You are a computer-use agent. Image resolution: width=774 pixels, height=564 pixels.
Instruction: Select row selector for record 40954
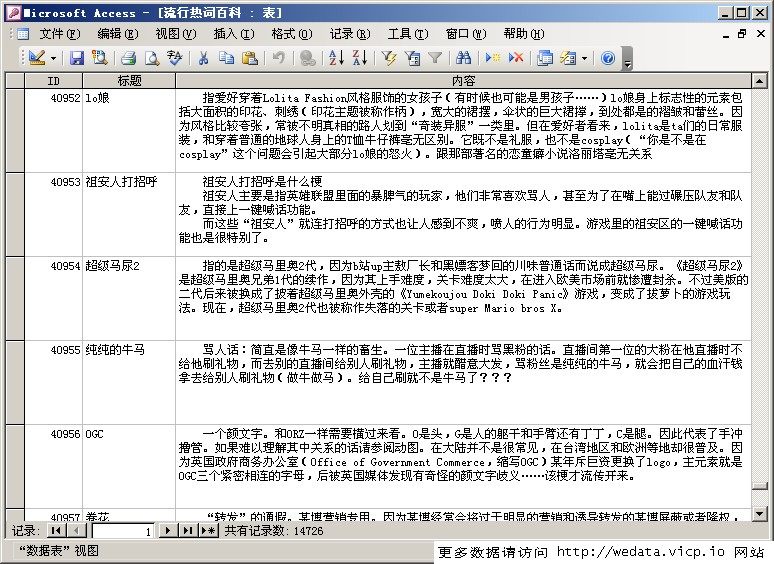coord(15,298)
